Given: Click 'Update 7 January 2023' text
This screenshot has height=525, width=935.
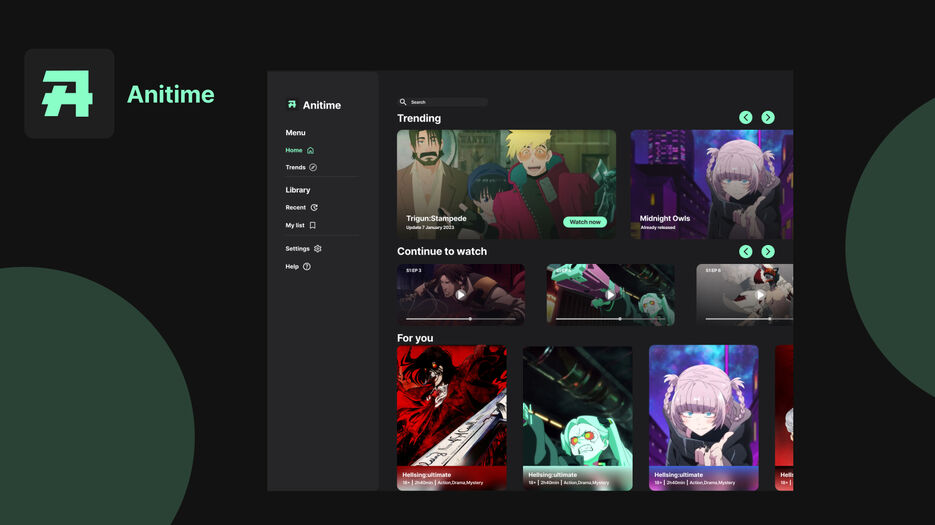Looking at the screenshot, I should tap(430, 227).
